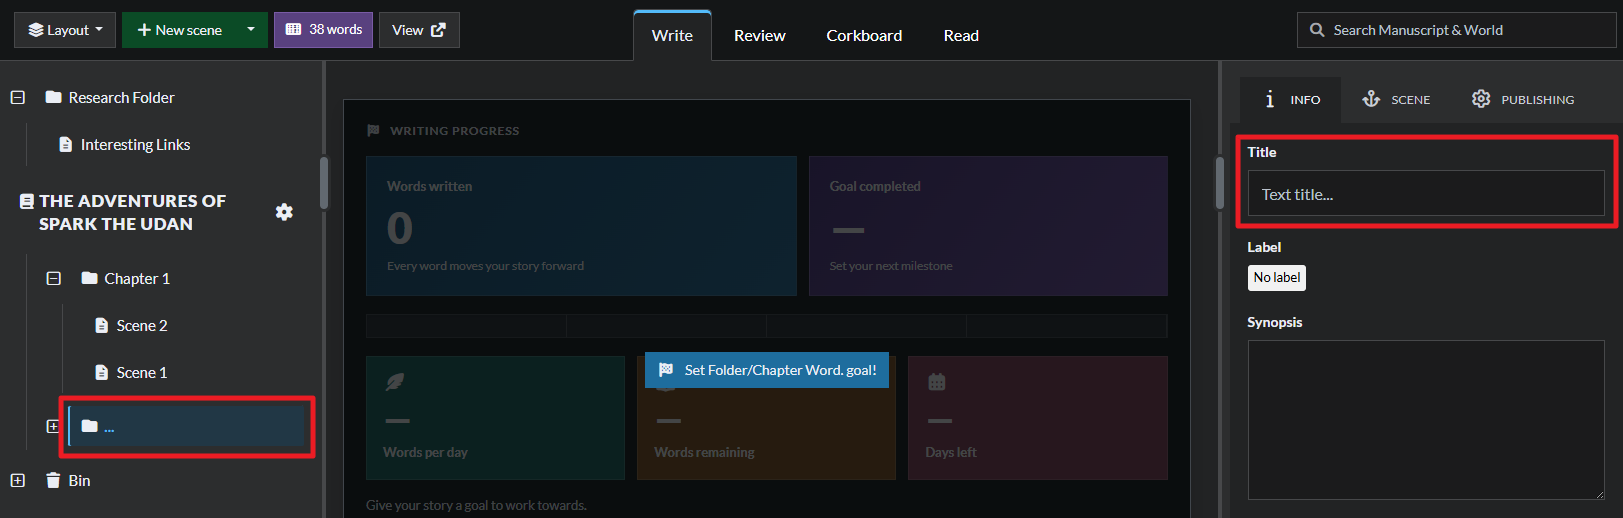Click the writing goal progress bar

pyautogui.click(x=766, y=326)
